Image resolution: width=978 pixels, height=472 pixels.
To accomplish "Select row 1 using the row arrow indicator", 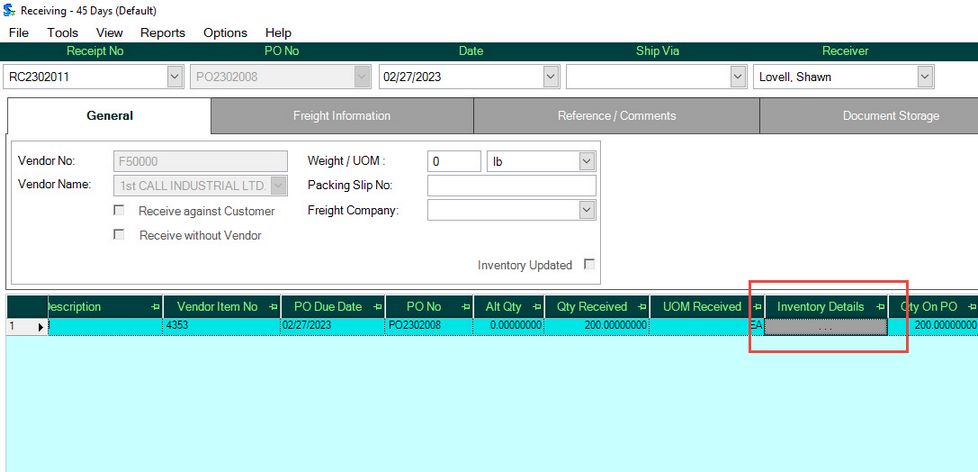I will [41, 326].
